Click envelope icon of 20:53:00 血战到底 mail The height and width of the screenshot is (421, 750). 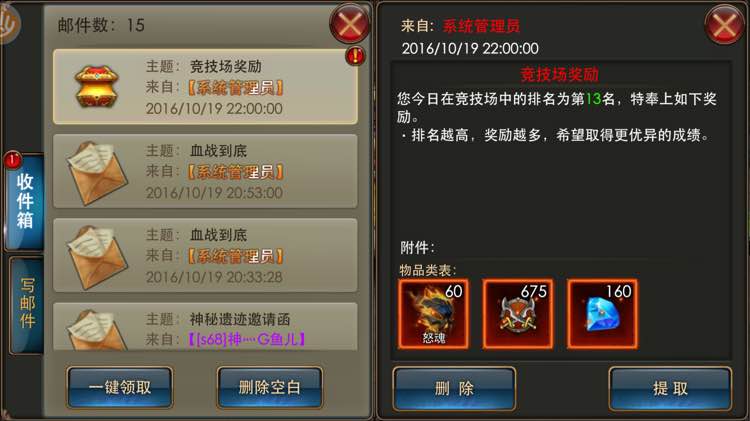[x=97, y=173]
